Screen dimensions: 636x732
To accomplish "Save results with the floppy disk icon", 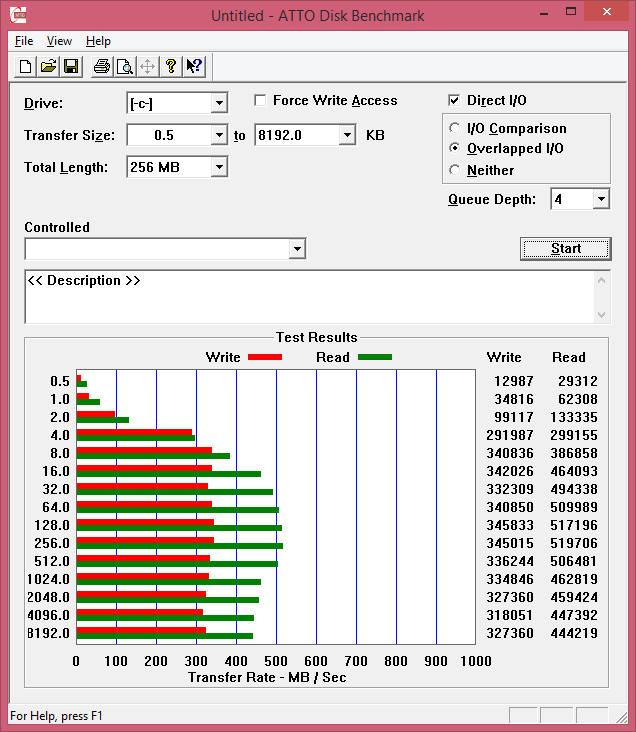I will 71,66.
